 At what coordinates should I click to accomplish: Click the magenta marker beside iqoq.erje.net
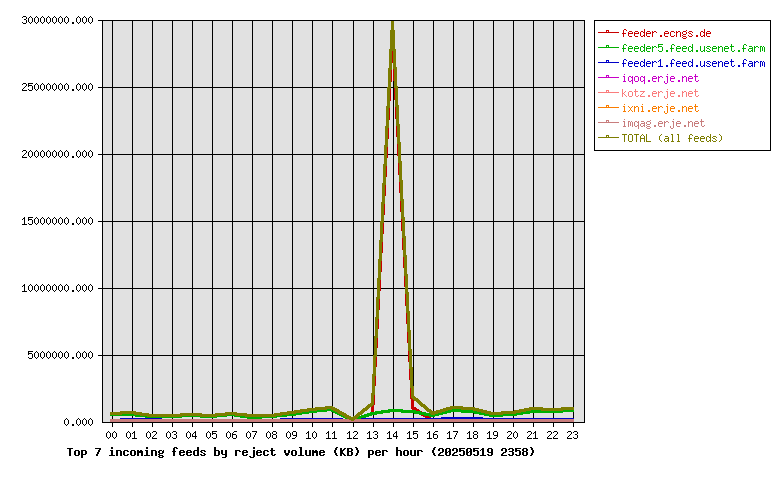pos(608,77)
